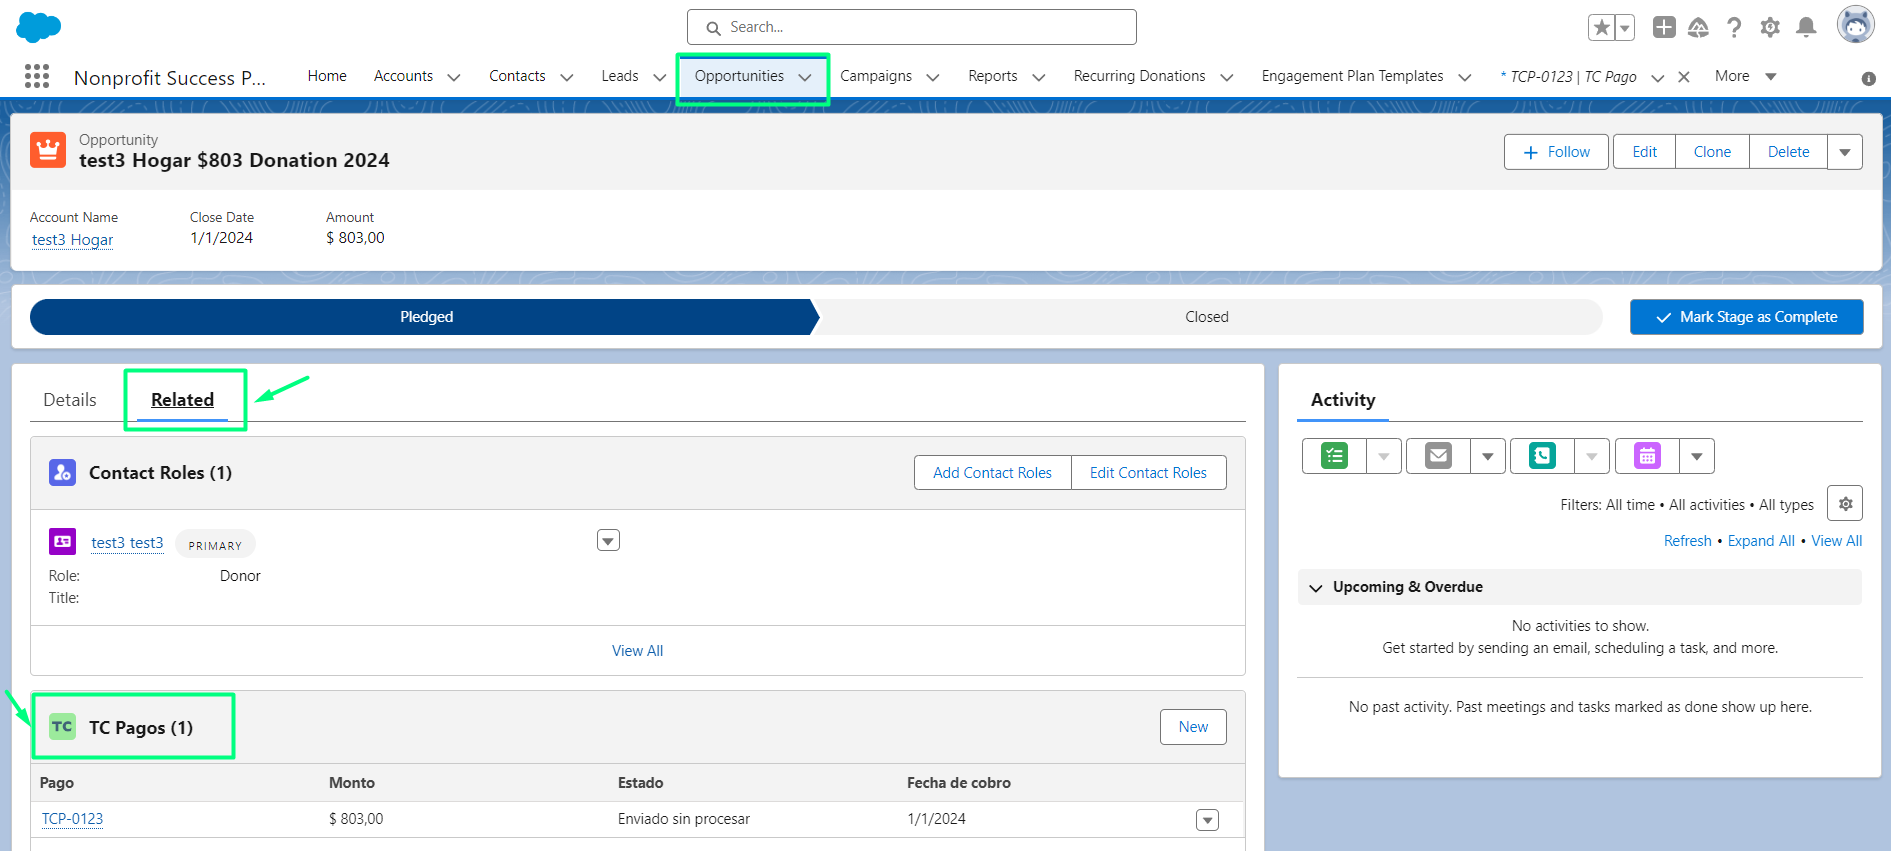Viewport: 1891px width, 851px height.
Task: Click Add Contact Roles button
Action: pos(992,473)
